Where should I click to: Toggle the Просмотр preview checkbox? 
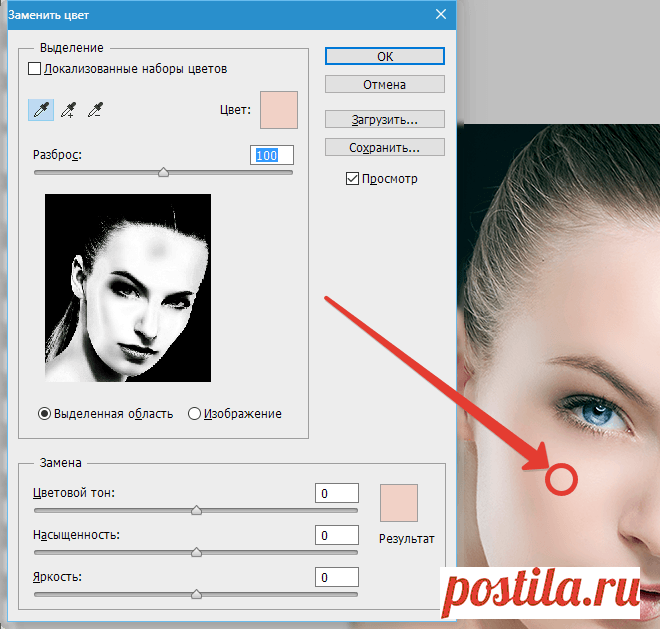(351, 179)
